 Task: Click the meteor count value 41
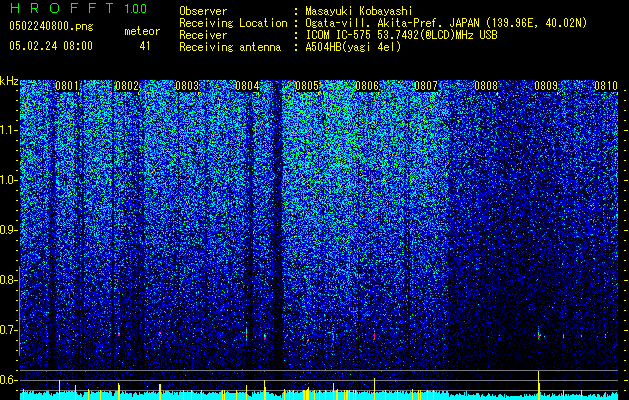point(145,46)
